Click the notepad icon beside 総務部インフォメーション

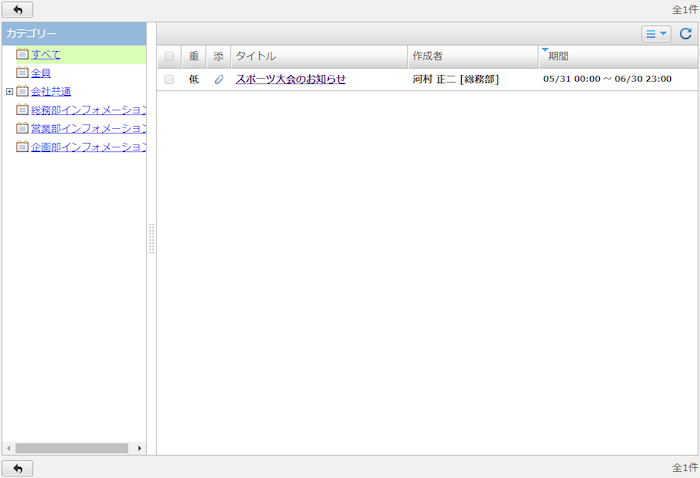(23, 110)
